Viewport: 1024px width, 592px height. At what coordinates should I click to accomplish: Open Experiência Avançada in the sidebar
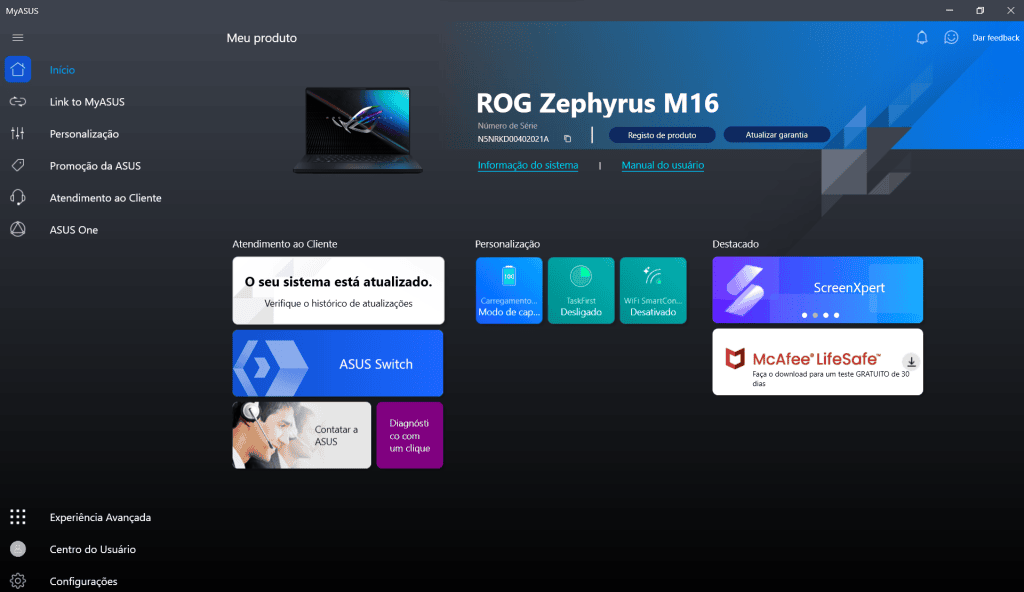click(100, 517)
